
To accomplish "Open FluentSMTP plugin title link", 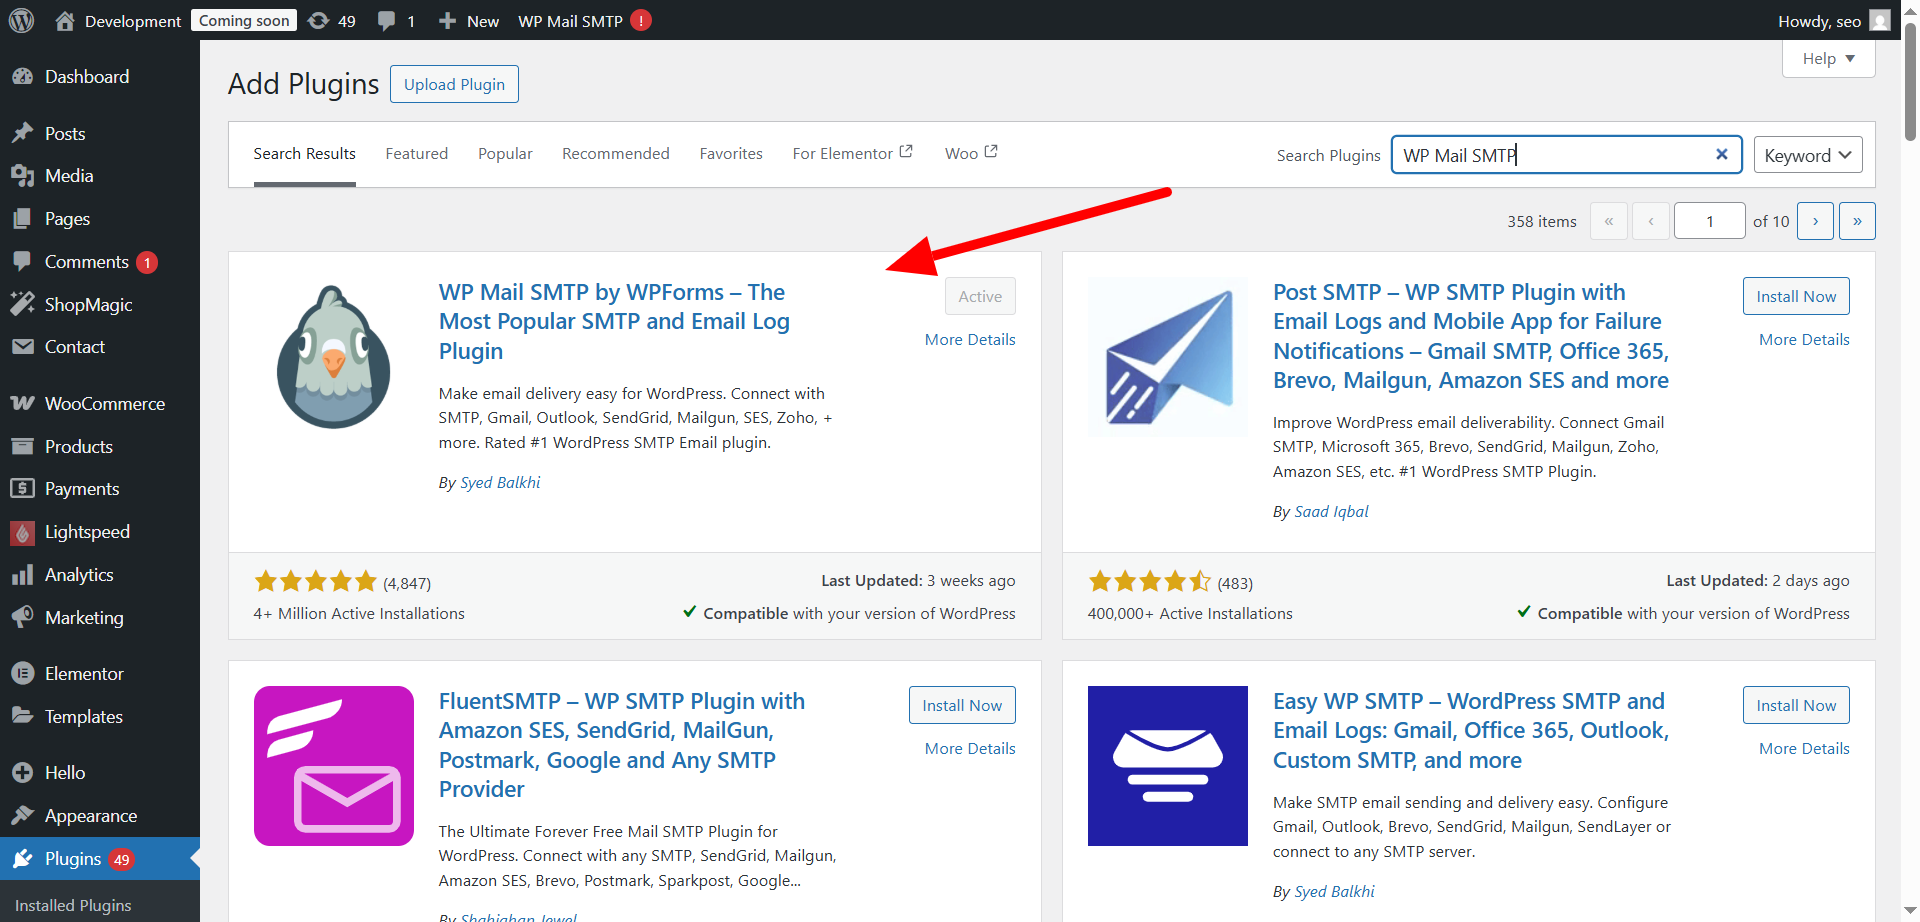I will tap(622, 745).
